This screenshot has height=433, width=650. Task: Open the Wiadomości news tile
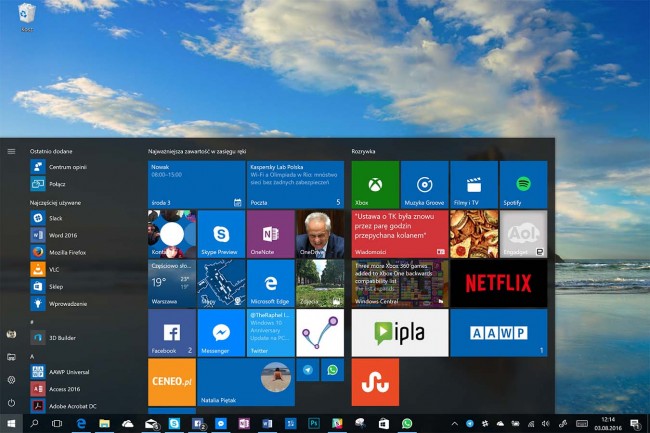(x=400, y=234)
